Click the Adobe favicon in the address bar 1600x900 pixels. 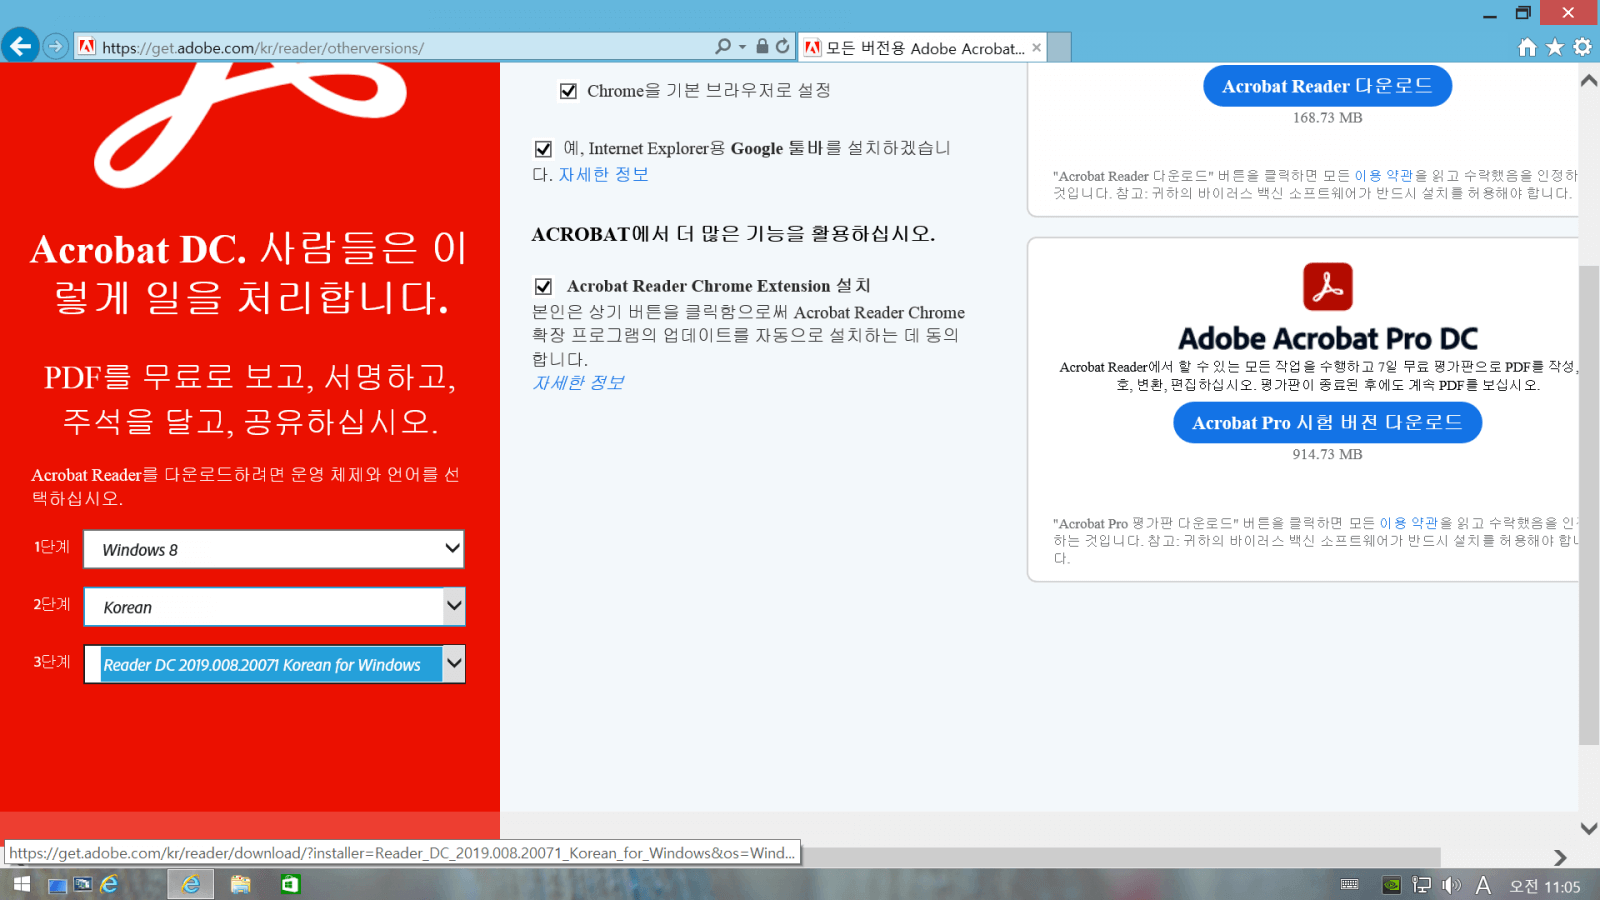(x=87, y=46)
